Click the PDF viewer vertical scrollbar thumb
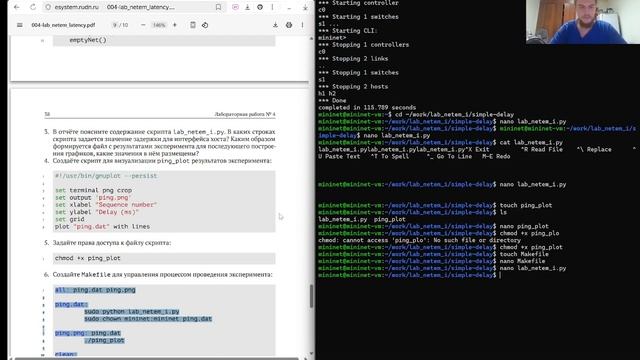Screen dimensions: 640x360 [x=311, y=296]
